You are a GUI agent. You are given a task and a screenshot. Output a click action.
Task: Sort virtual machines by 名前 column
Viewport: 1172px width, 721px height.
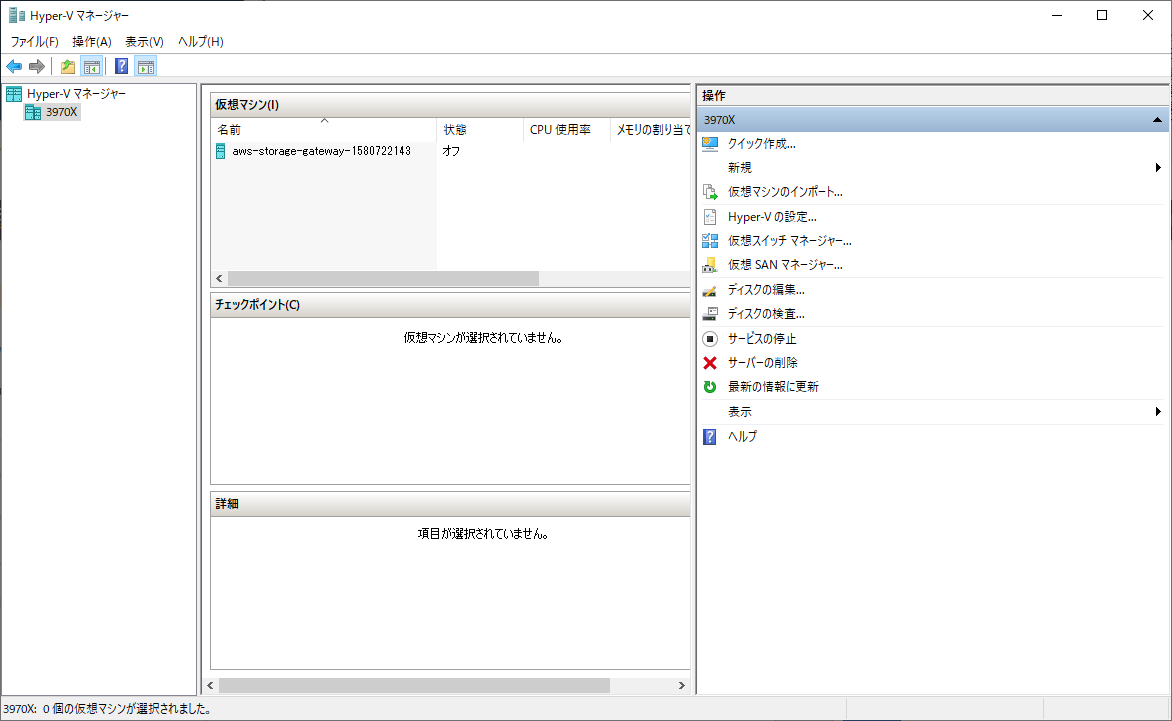pos(324,130)
